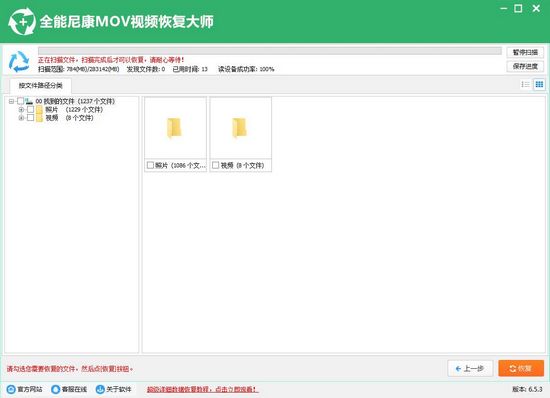550x398 pixels.
Task: Check the 视频 checkbox in tree
Action: pos(31,118)
